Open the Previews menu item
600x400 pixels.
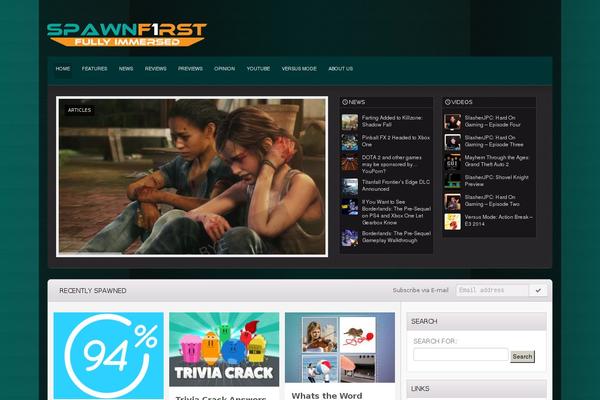(190, 69)
